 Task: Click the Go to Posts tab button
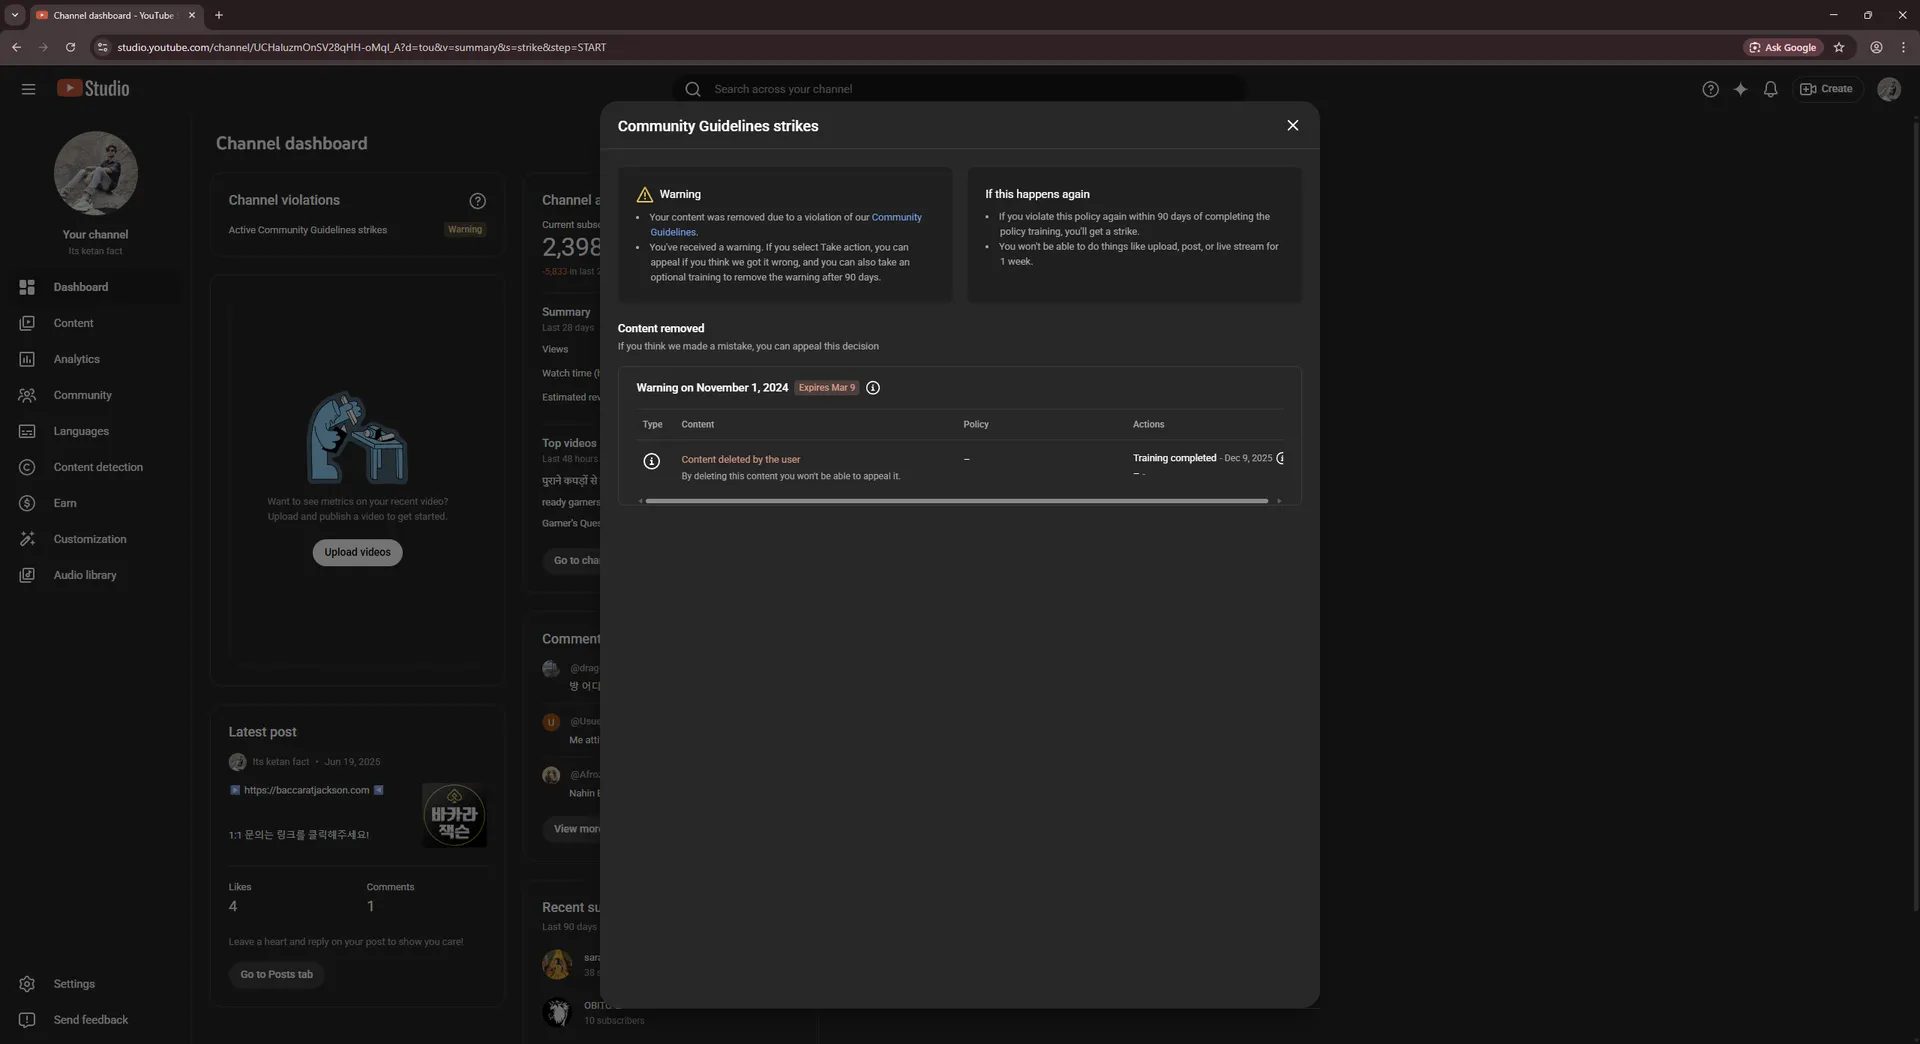coord(276,975)
